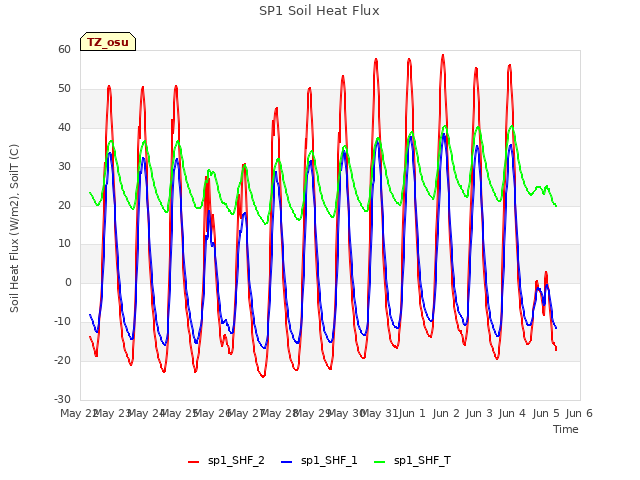Image resolution: width=640 pixels, height=480 pixels.
Task: Click the TZ_osu annotation label
Action: coord(108,42)
